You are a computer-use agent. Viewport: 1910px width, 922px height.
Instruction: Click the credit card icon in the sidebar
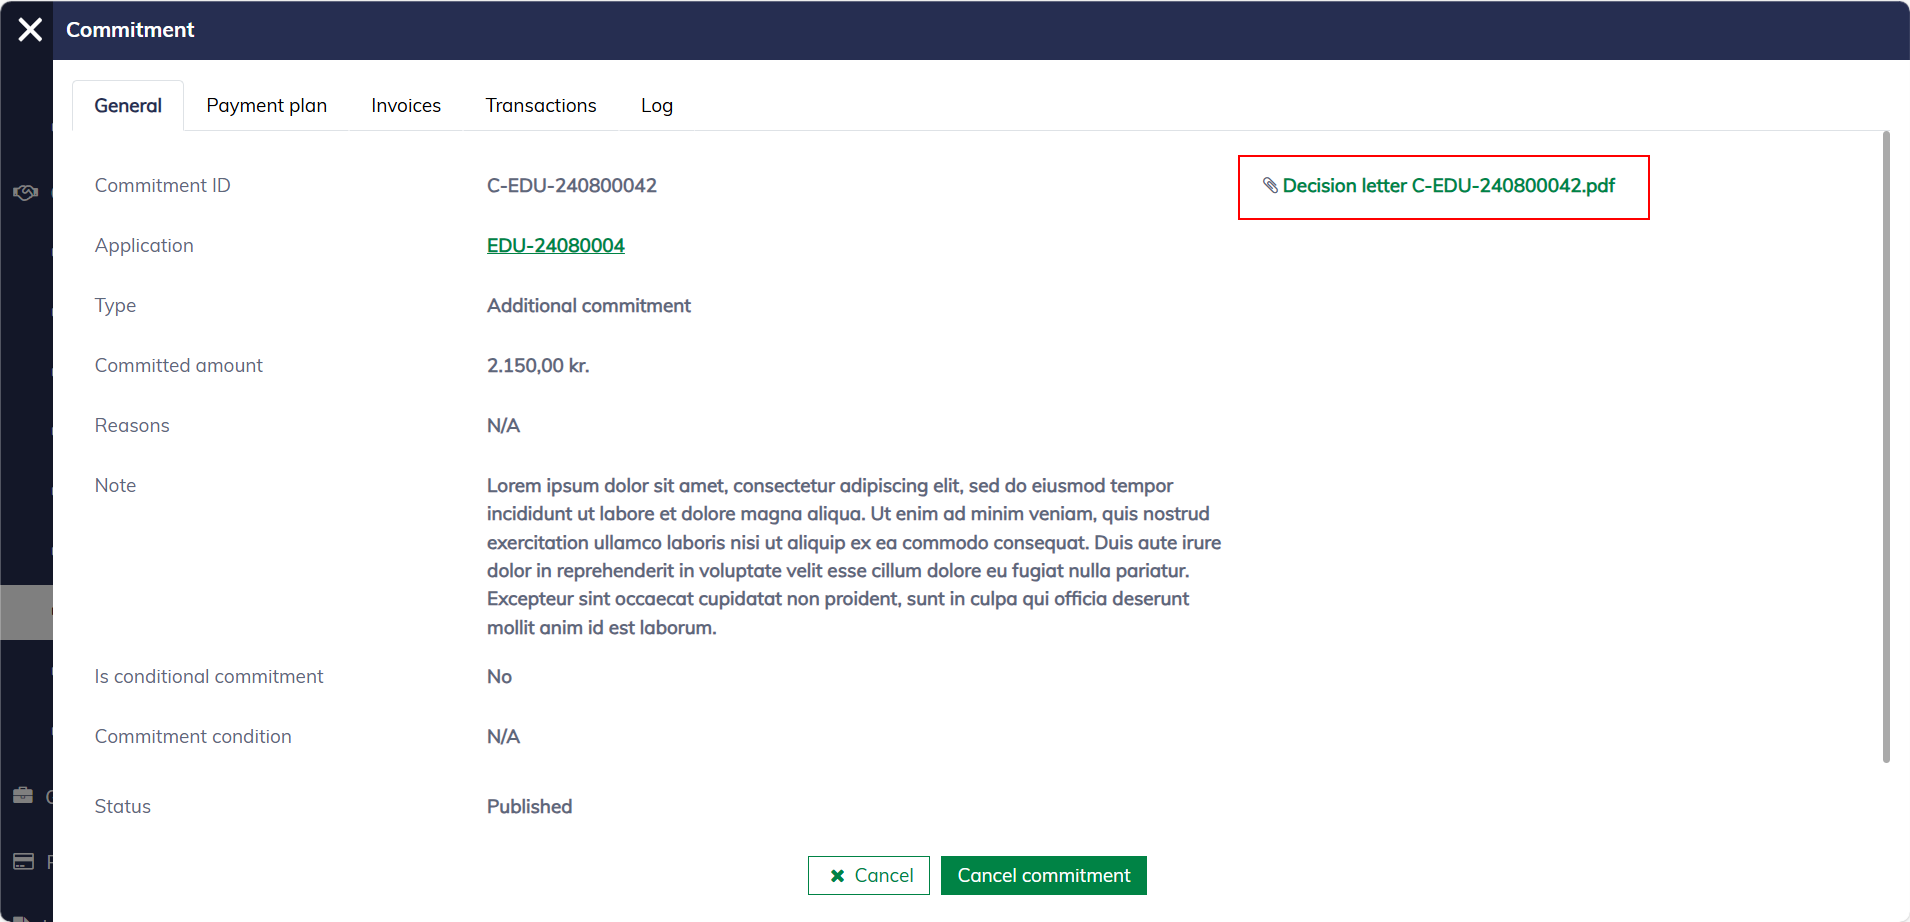coord(23,862)
